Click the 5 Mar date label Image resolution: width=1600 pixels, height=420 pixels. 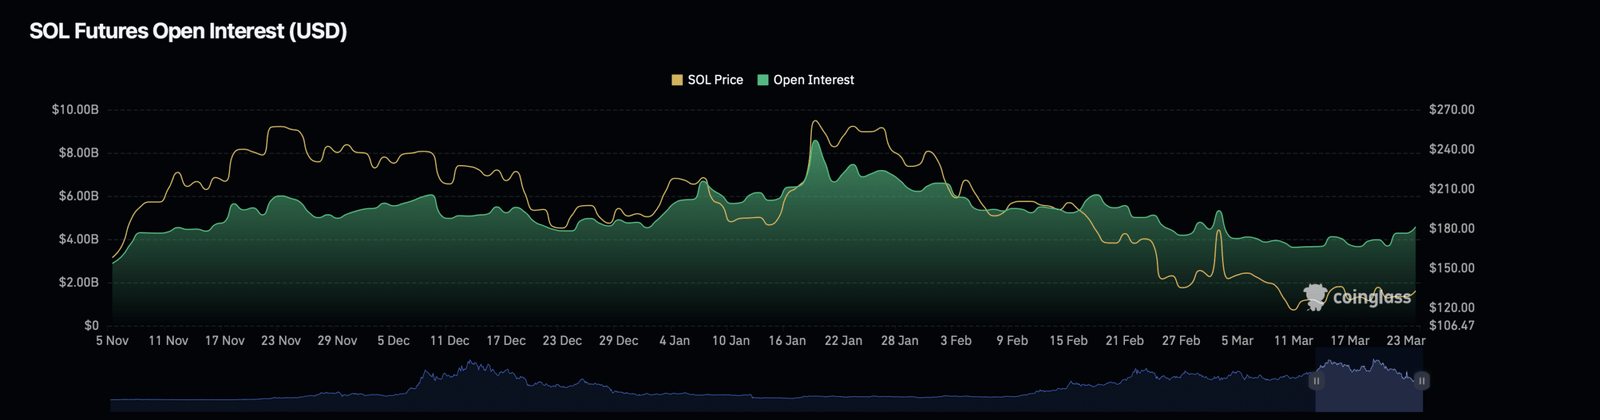[1237, 341]
